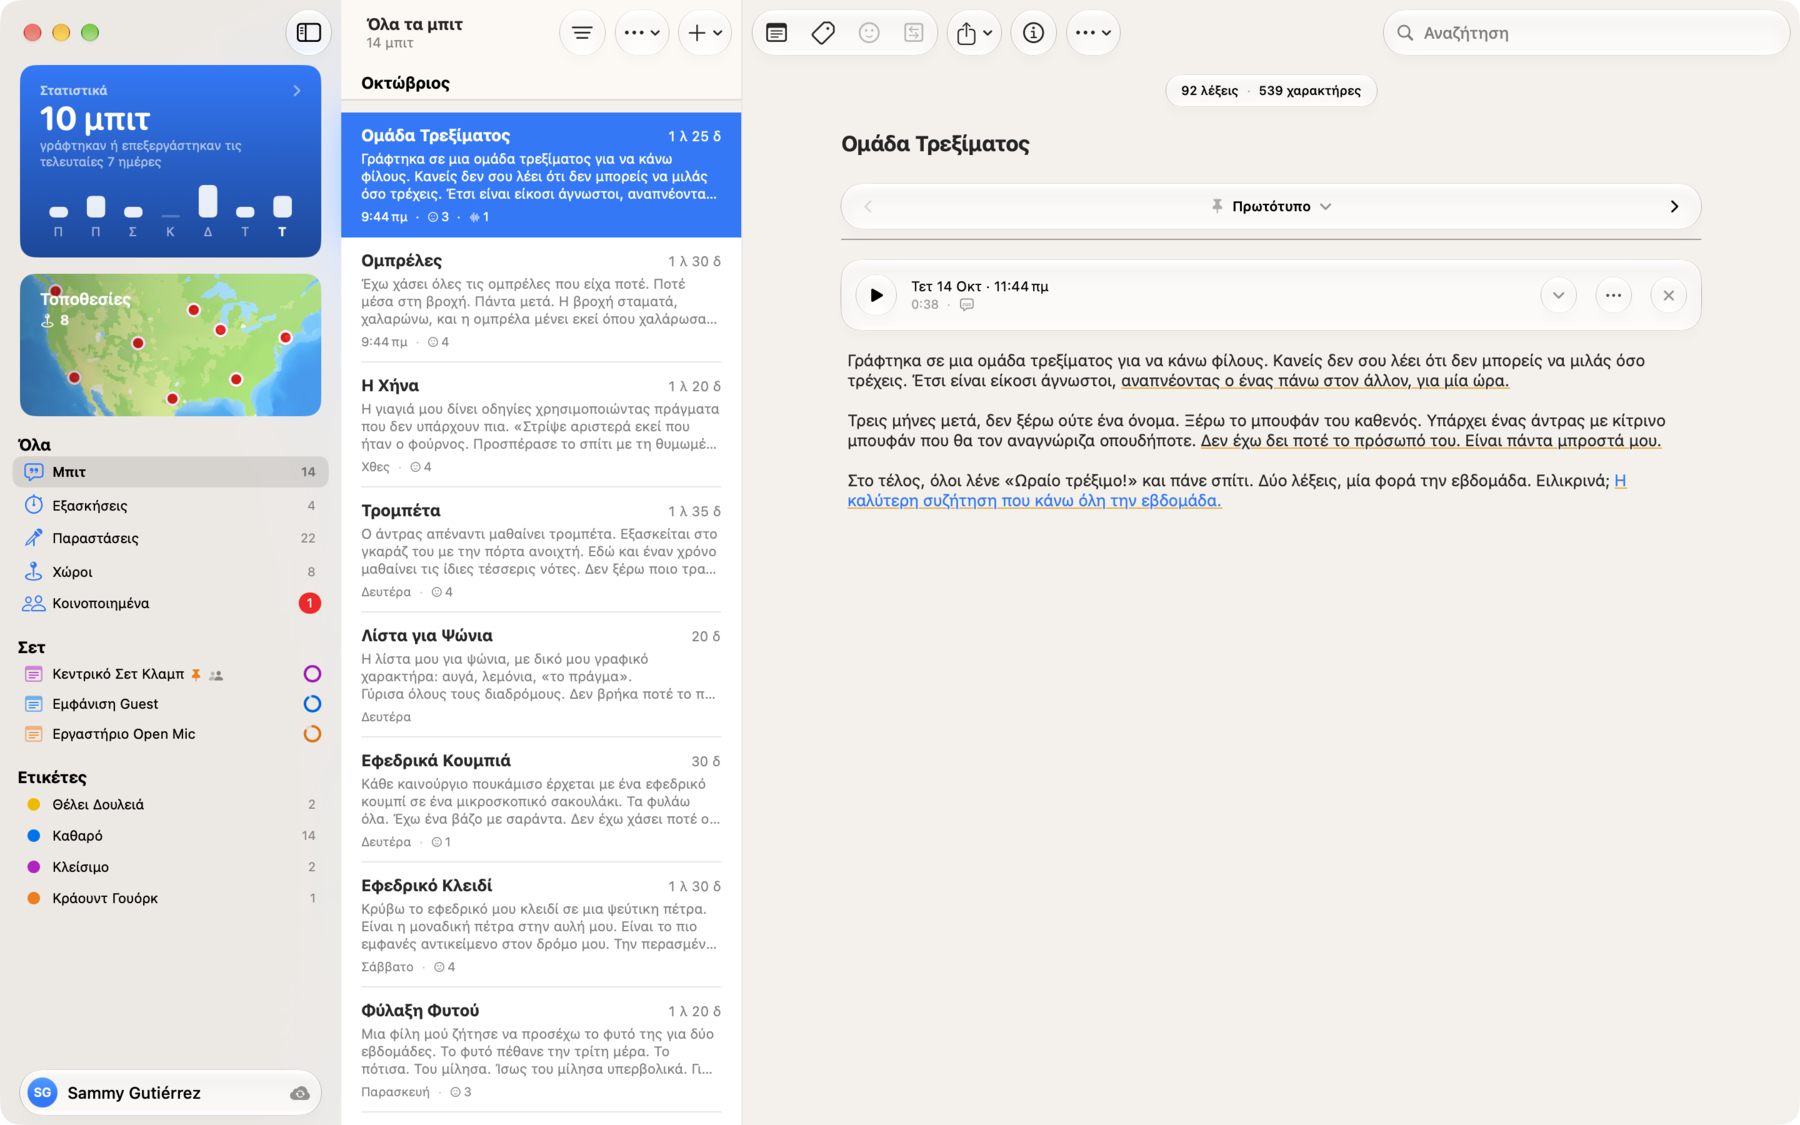The image size is (1800, 1125).
Task: Click the note view layout icon
Action: pos(776,33)
